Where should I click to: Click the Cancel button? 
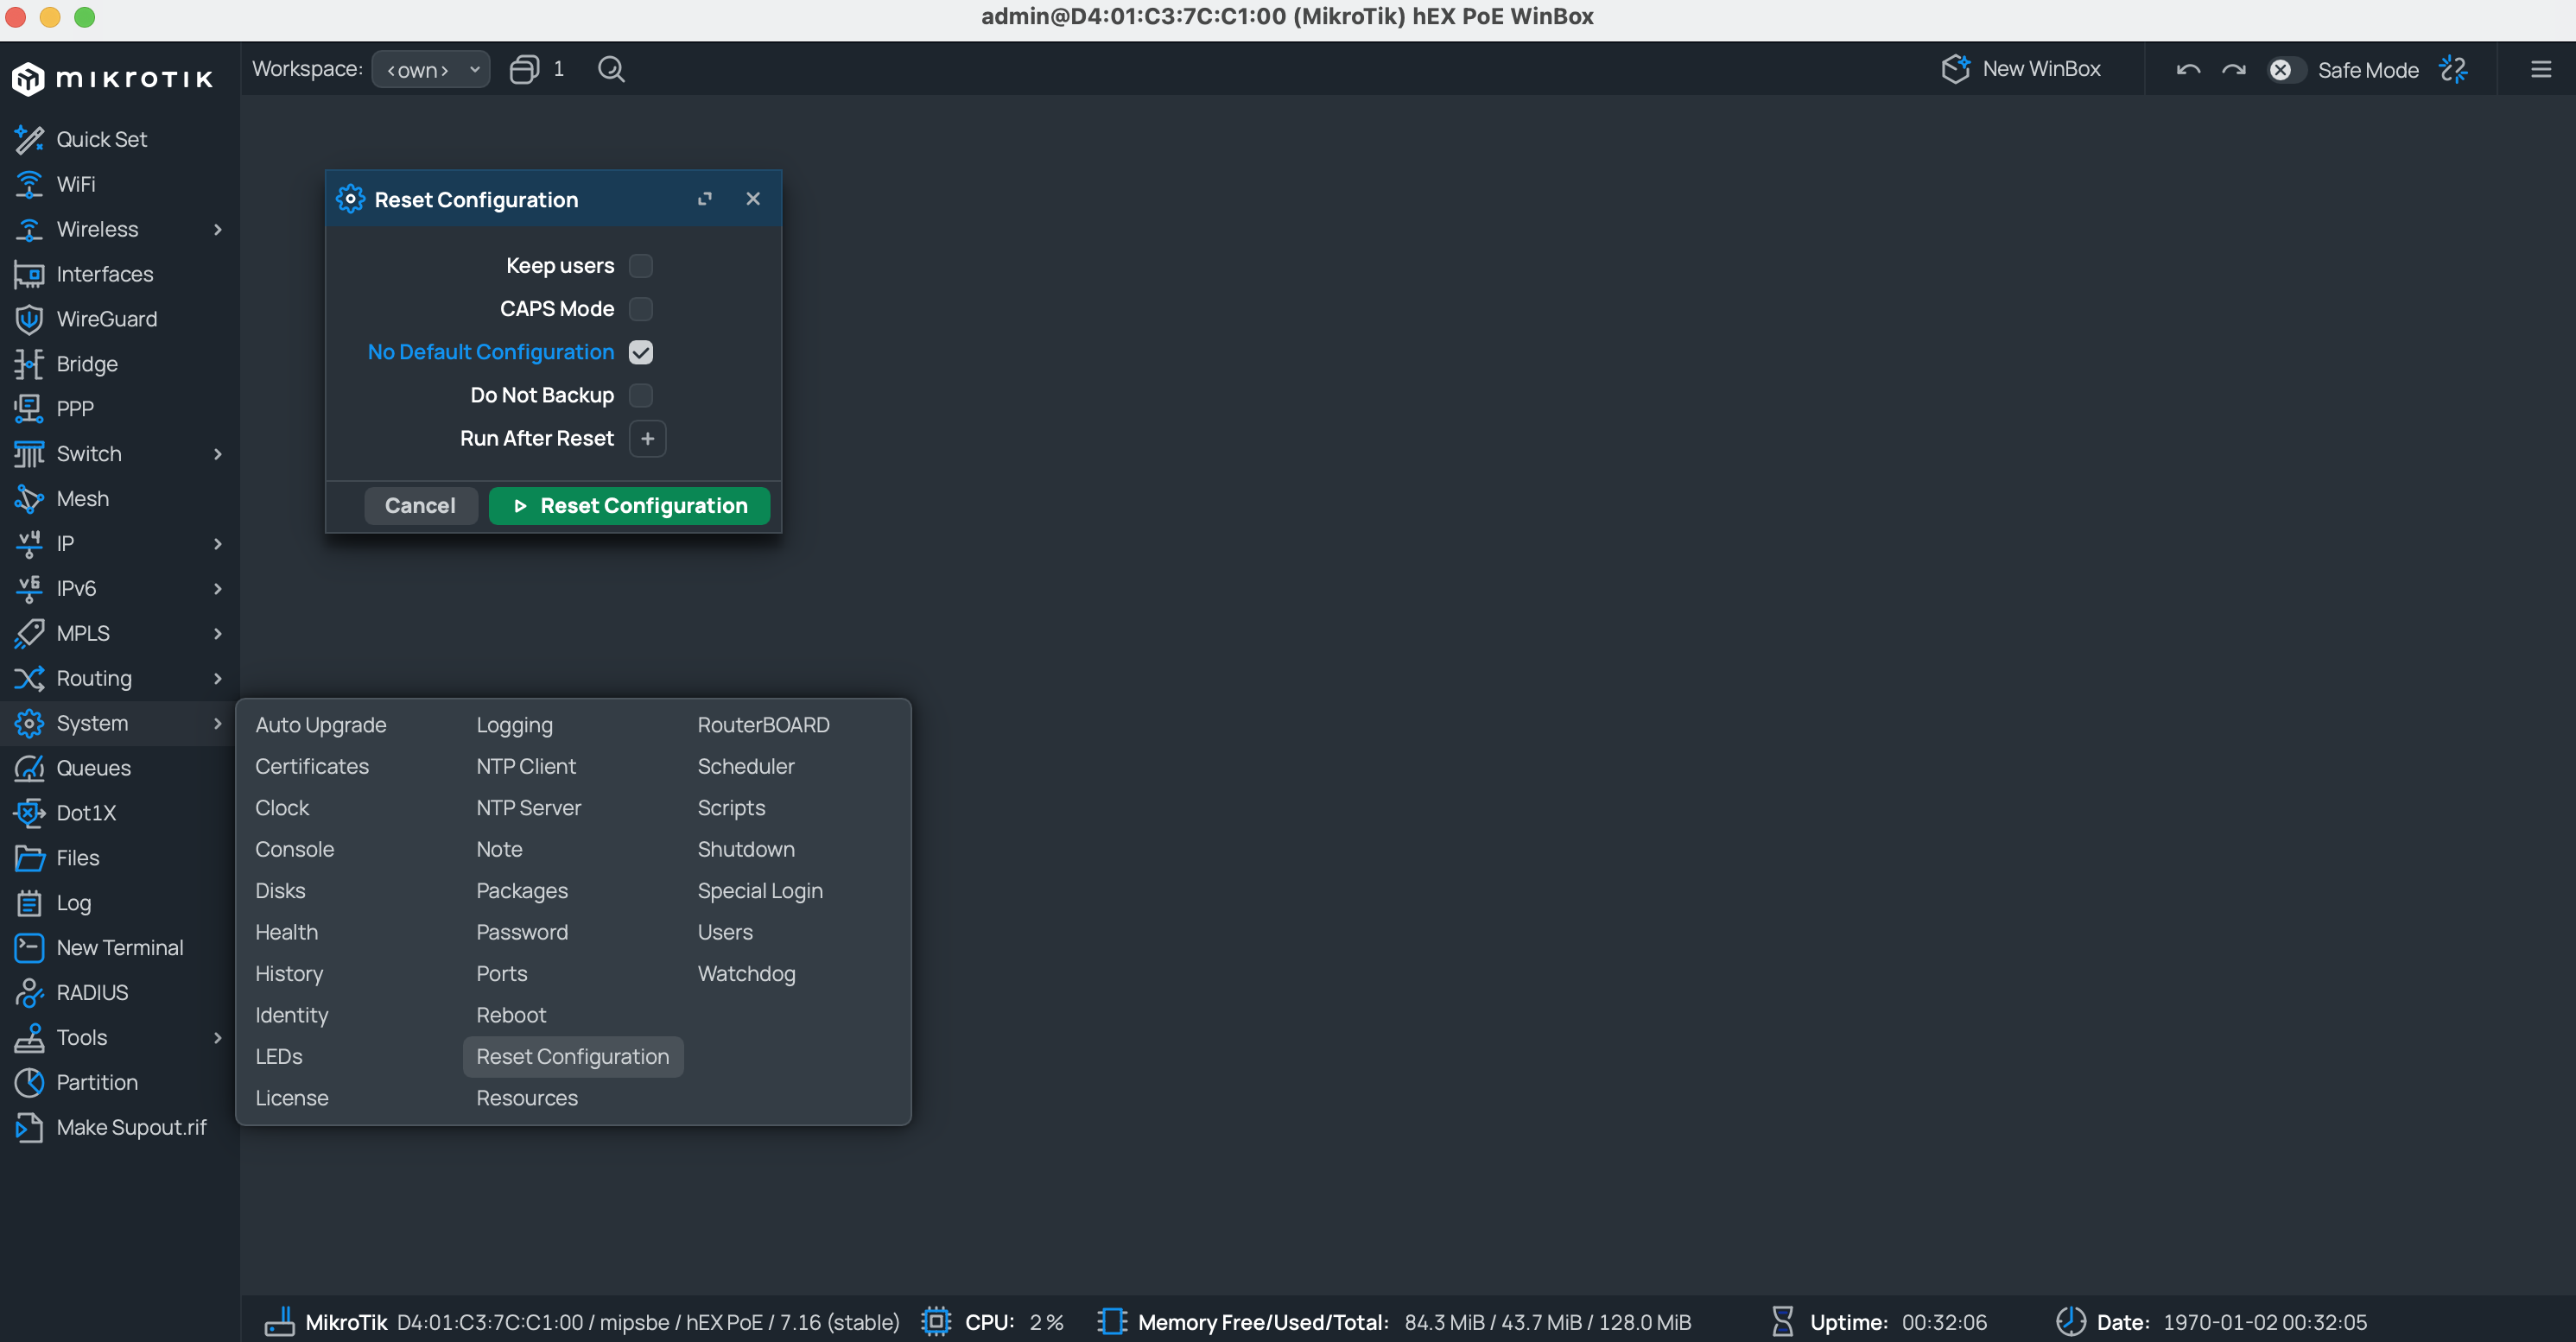click(420, 505)
